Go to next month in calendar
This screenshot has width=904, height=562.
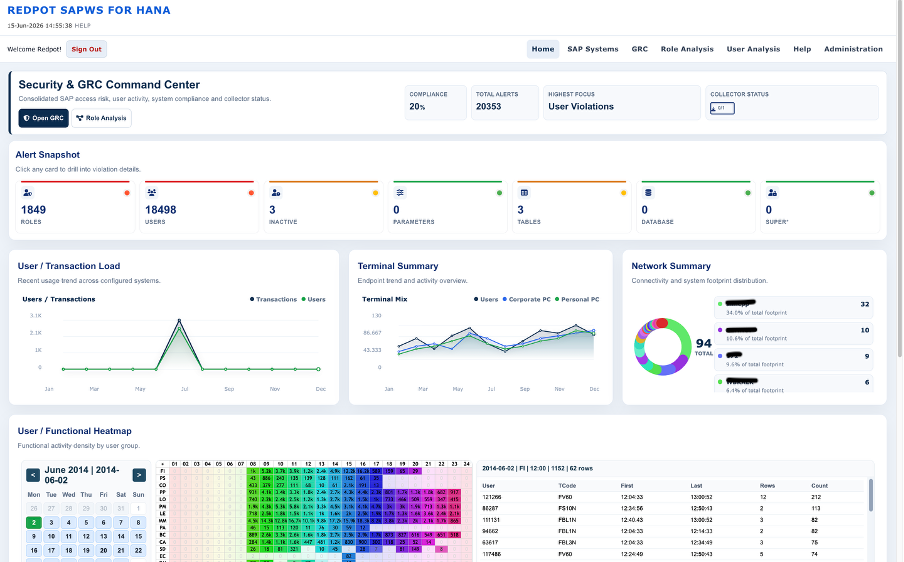[139, 475]
